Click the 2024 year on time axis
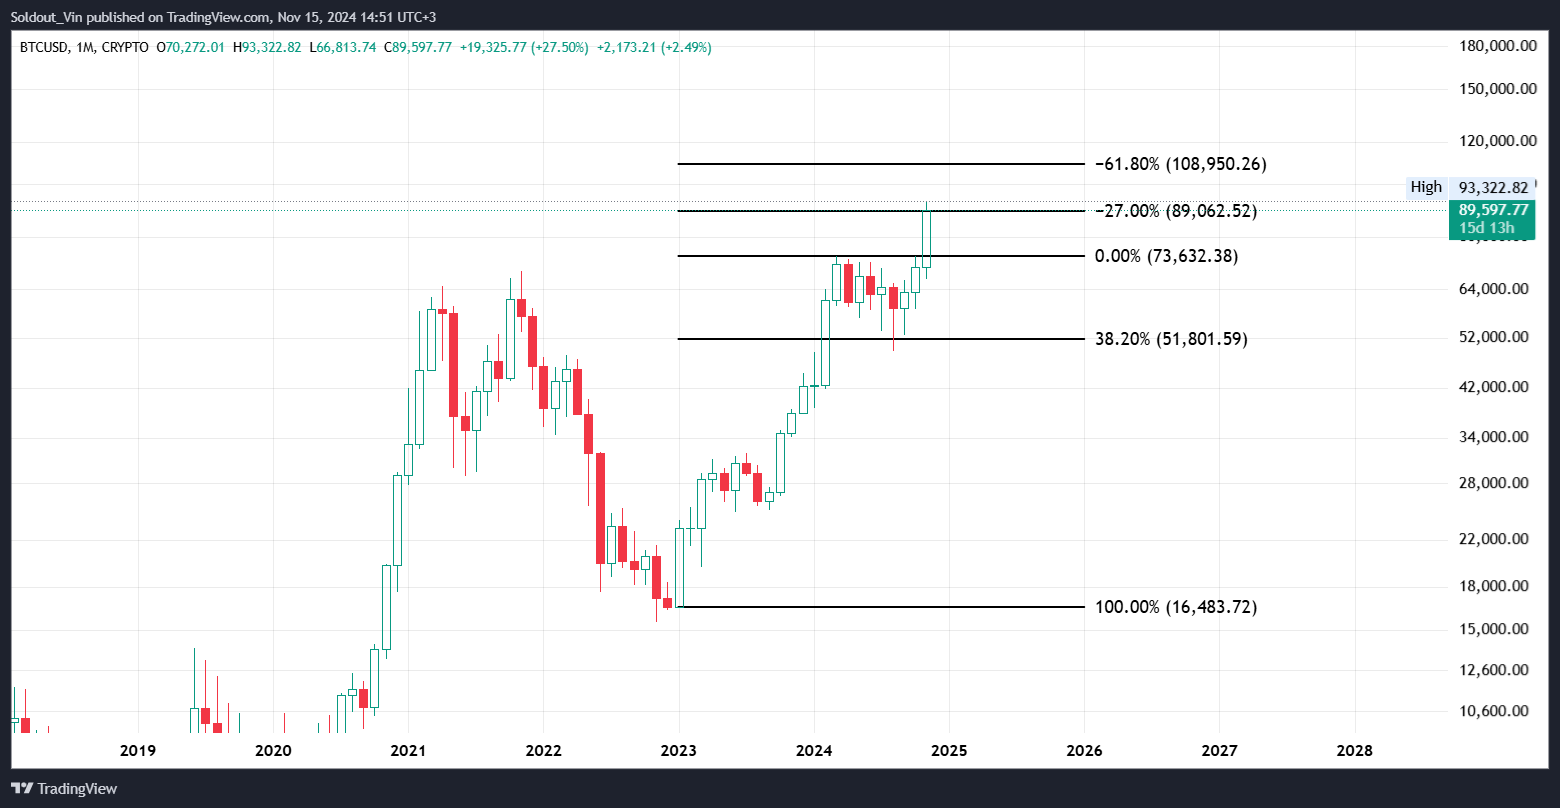Viewport: 1560px width, 808px height. click(814, 750)
